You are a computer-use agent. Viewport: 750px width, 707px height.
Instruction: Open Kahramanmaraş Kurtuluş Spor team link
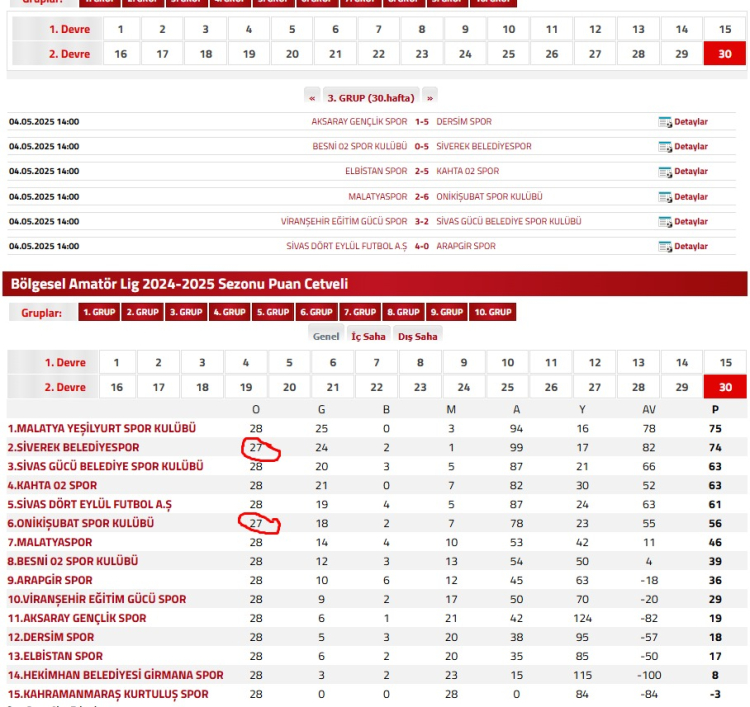click(108, 694)
